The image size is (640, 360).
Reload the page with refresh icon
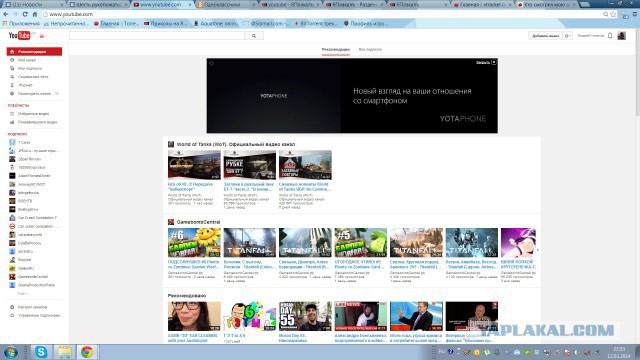[25, 14]
